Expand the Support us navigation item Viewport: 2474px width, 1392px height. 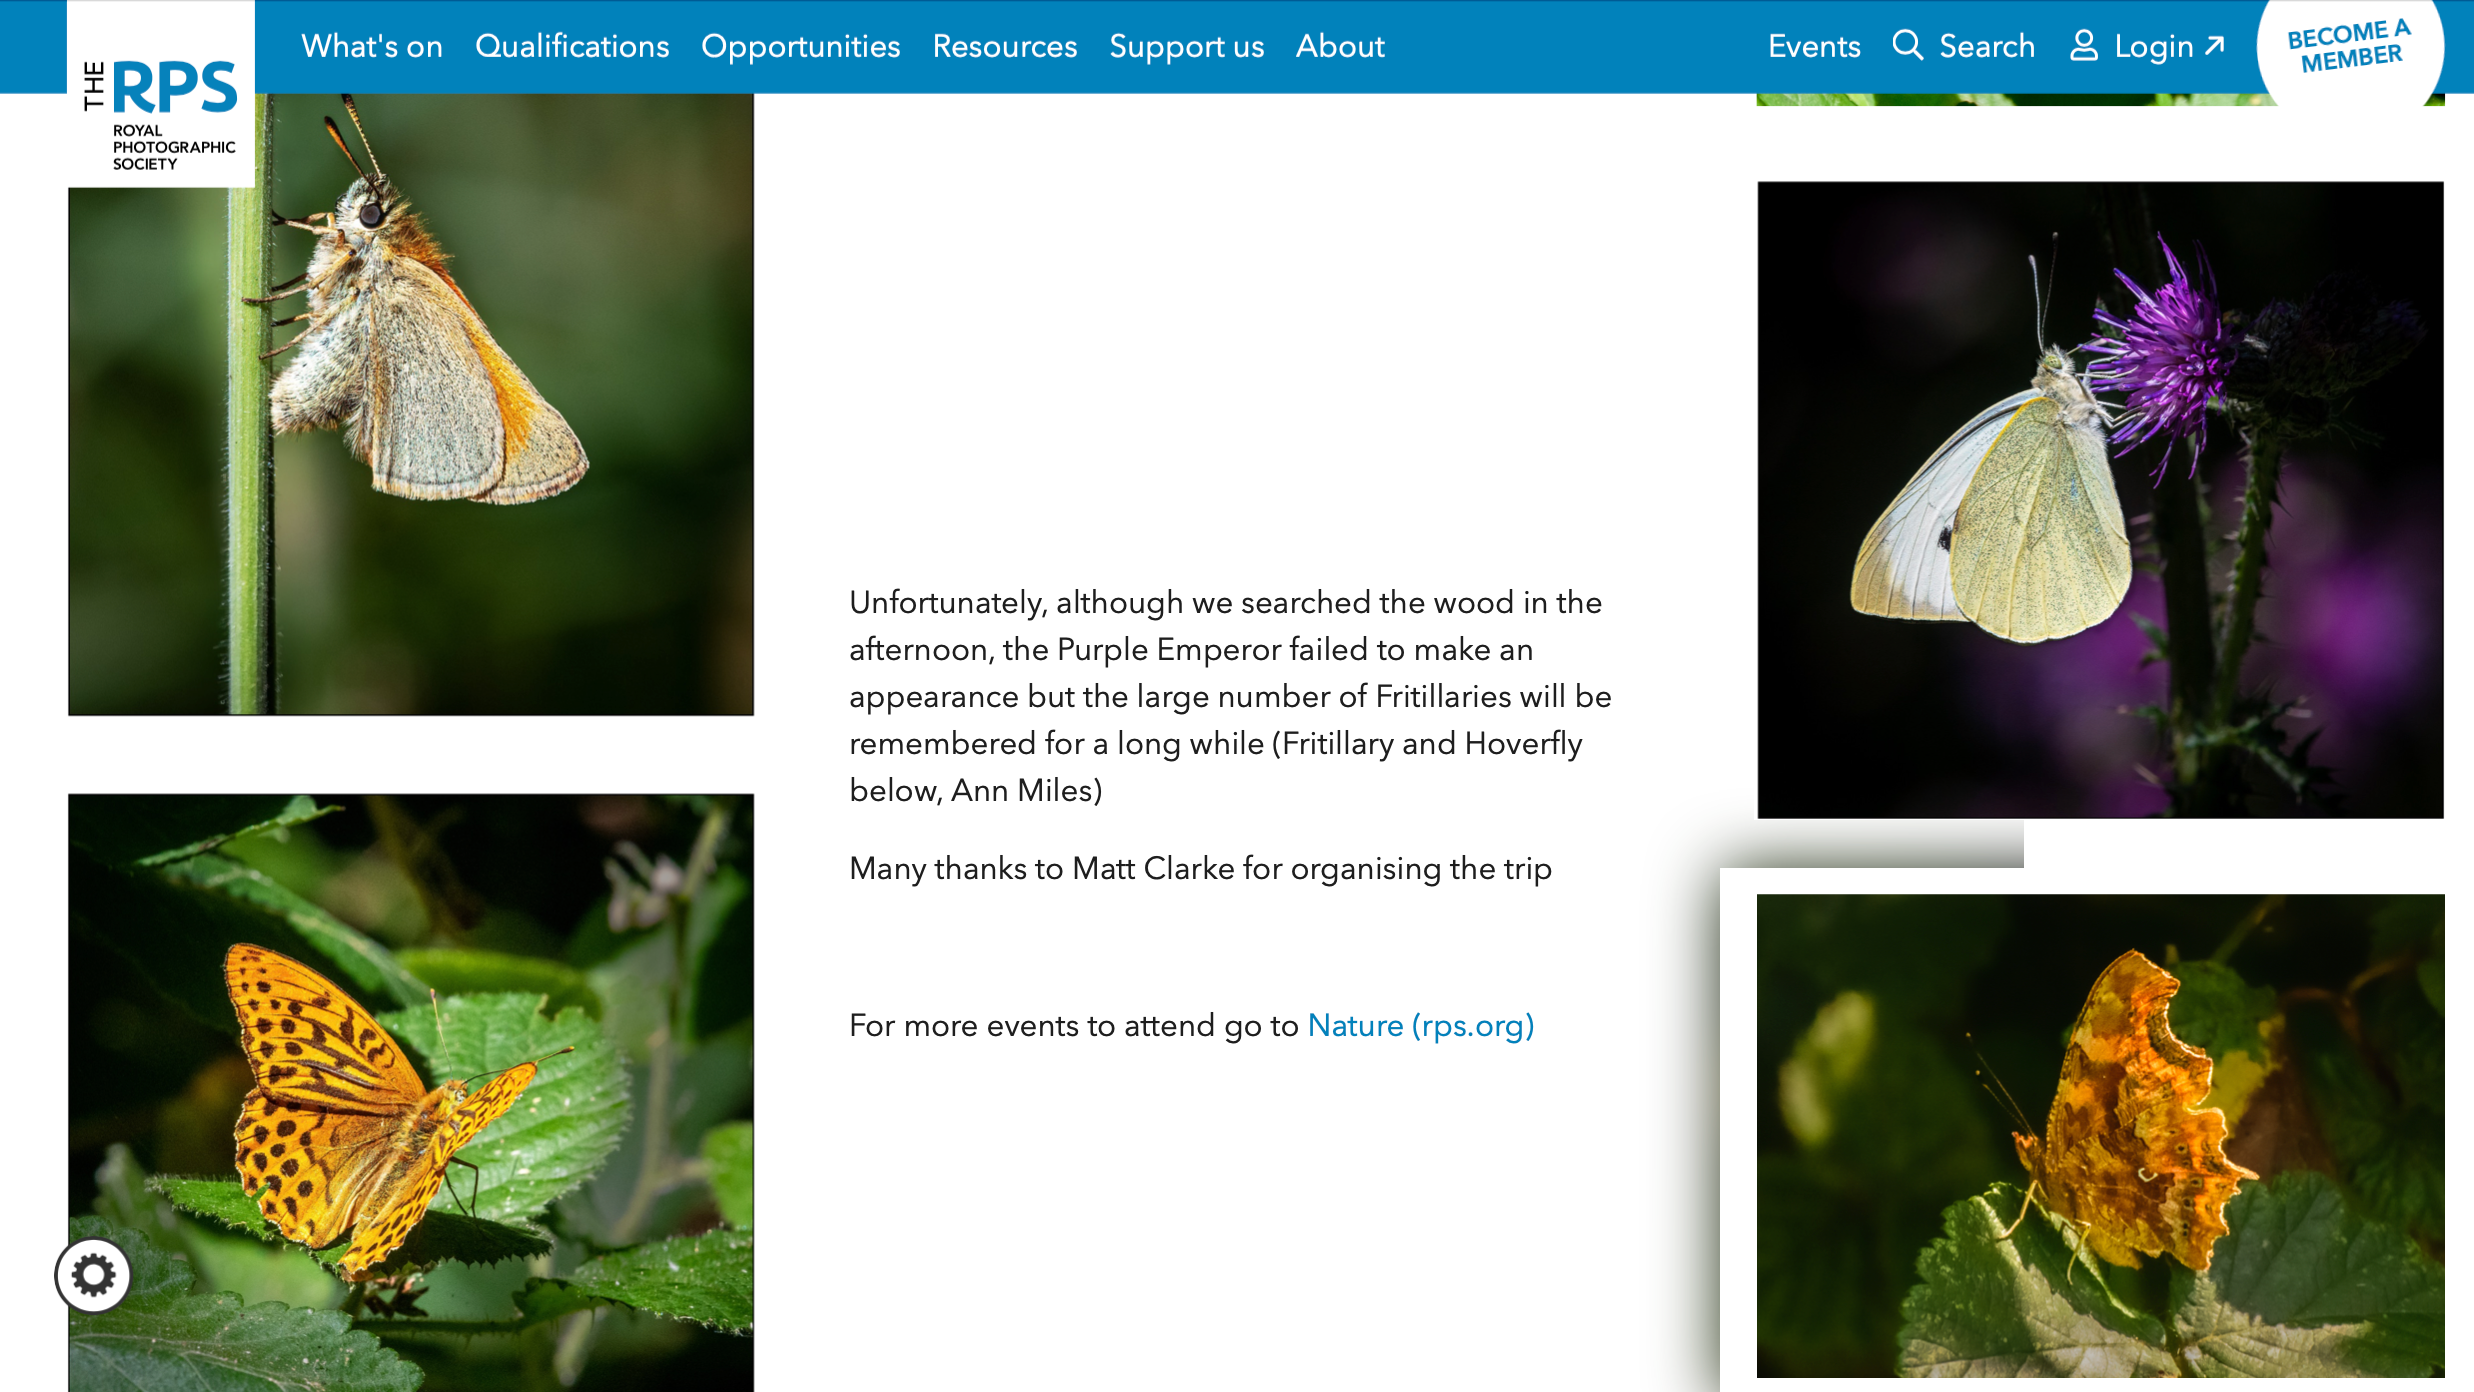[1187, 46]
